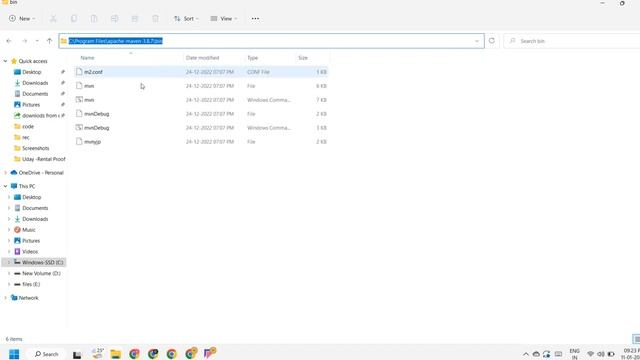Screen dimensions: 640x360
Task: Click the Copy icon in toolbar
Action: 74,18
